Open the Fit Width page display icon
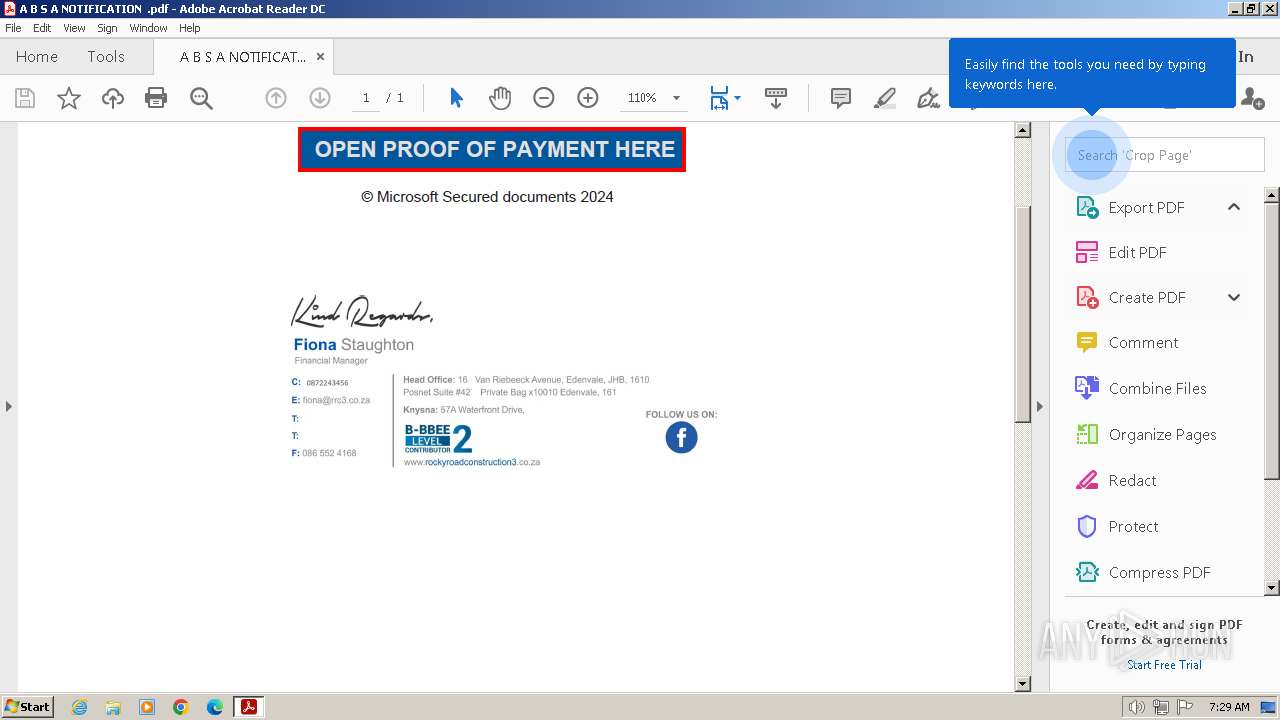 point(720,98)
